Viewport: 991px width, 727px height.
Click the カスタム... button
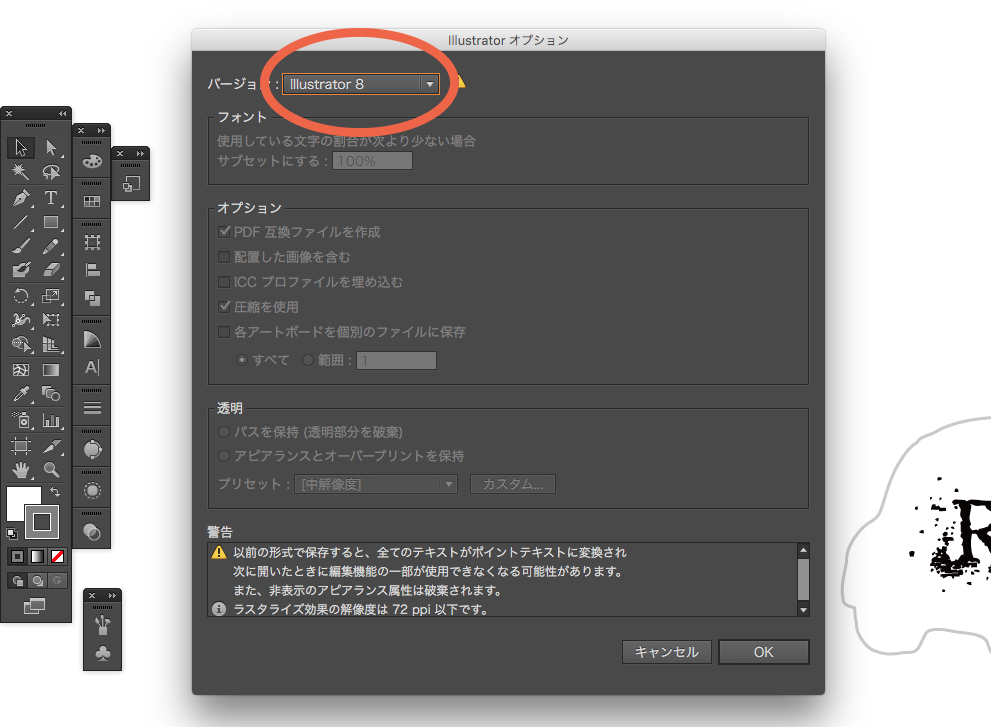pos(513,484)
